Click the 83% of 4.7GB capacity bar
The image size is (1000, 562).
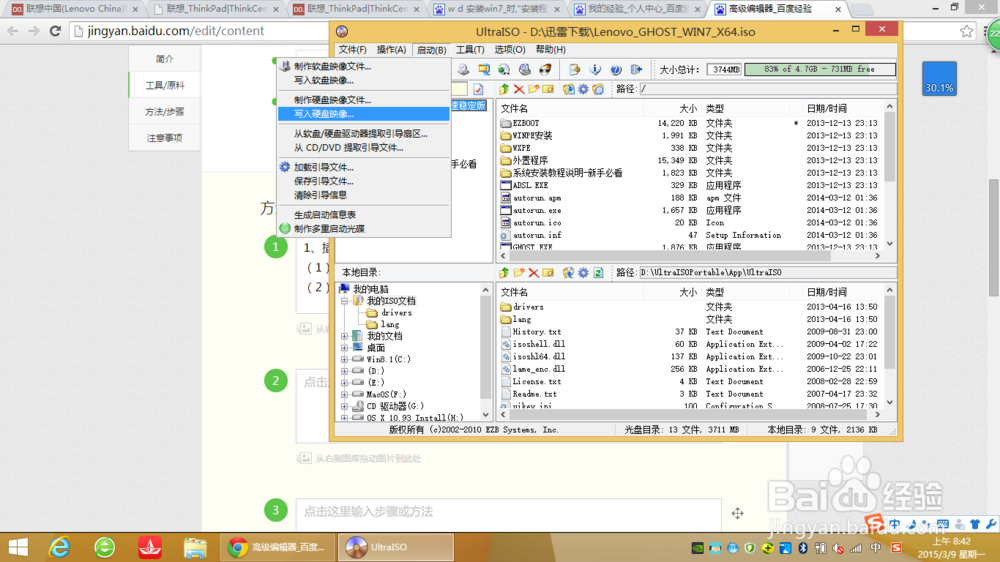[x=820, y=69]
